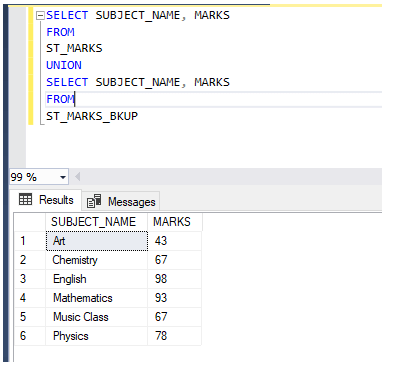Select the MARKS column header
Image resolution: width=394 pixels, height=366 pixels.
(x=175, y=222)
